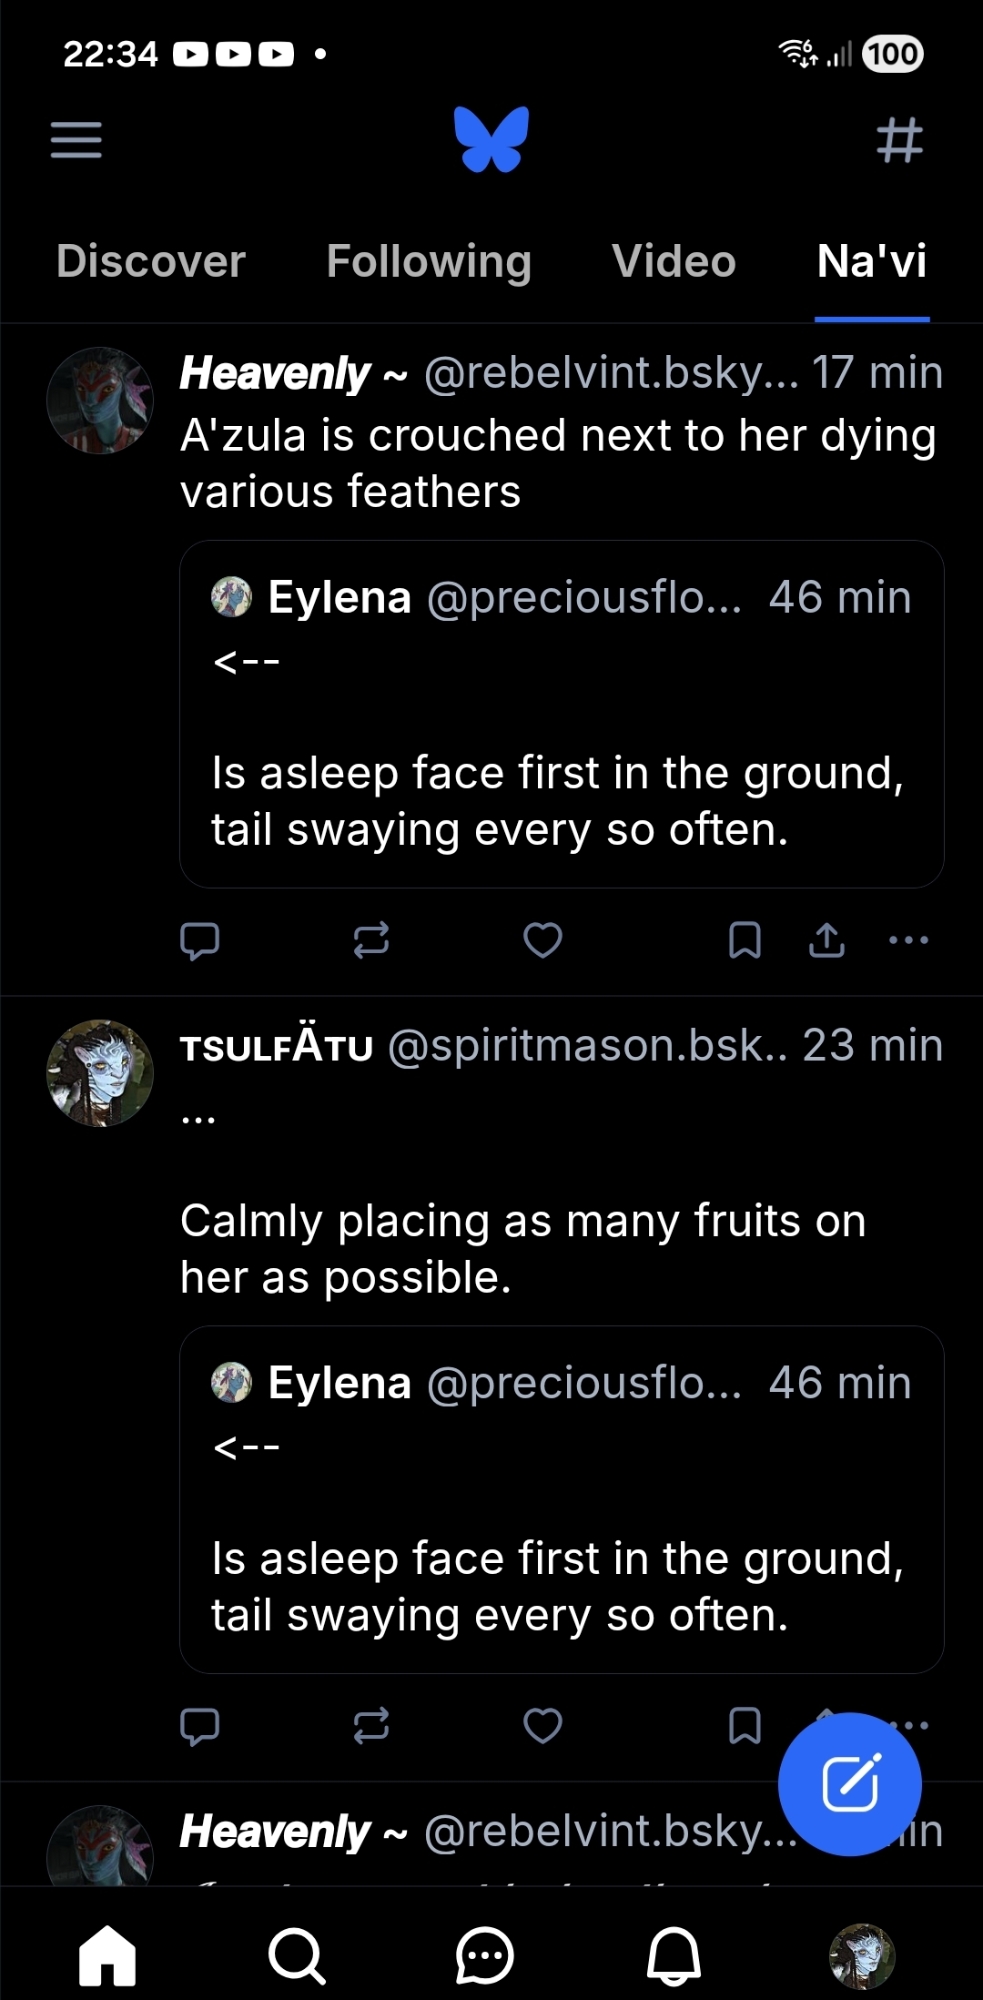Open the feeds hashtag icon

point(899,140)
